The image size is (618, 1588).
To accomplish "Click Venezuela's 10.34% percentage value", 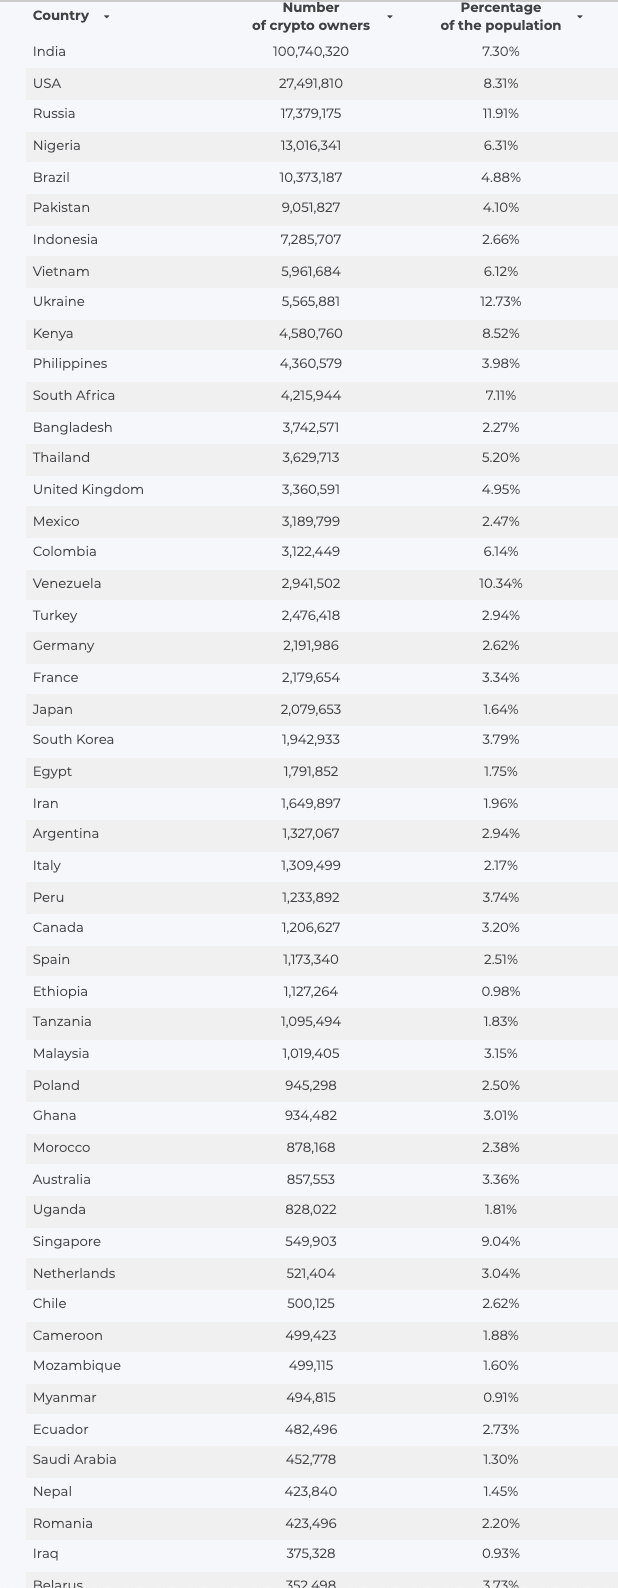I will pyautogui.click(x=501, y=583).
